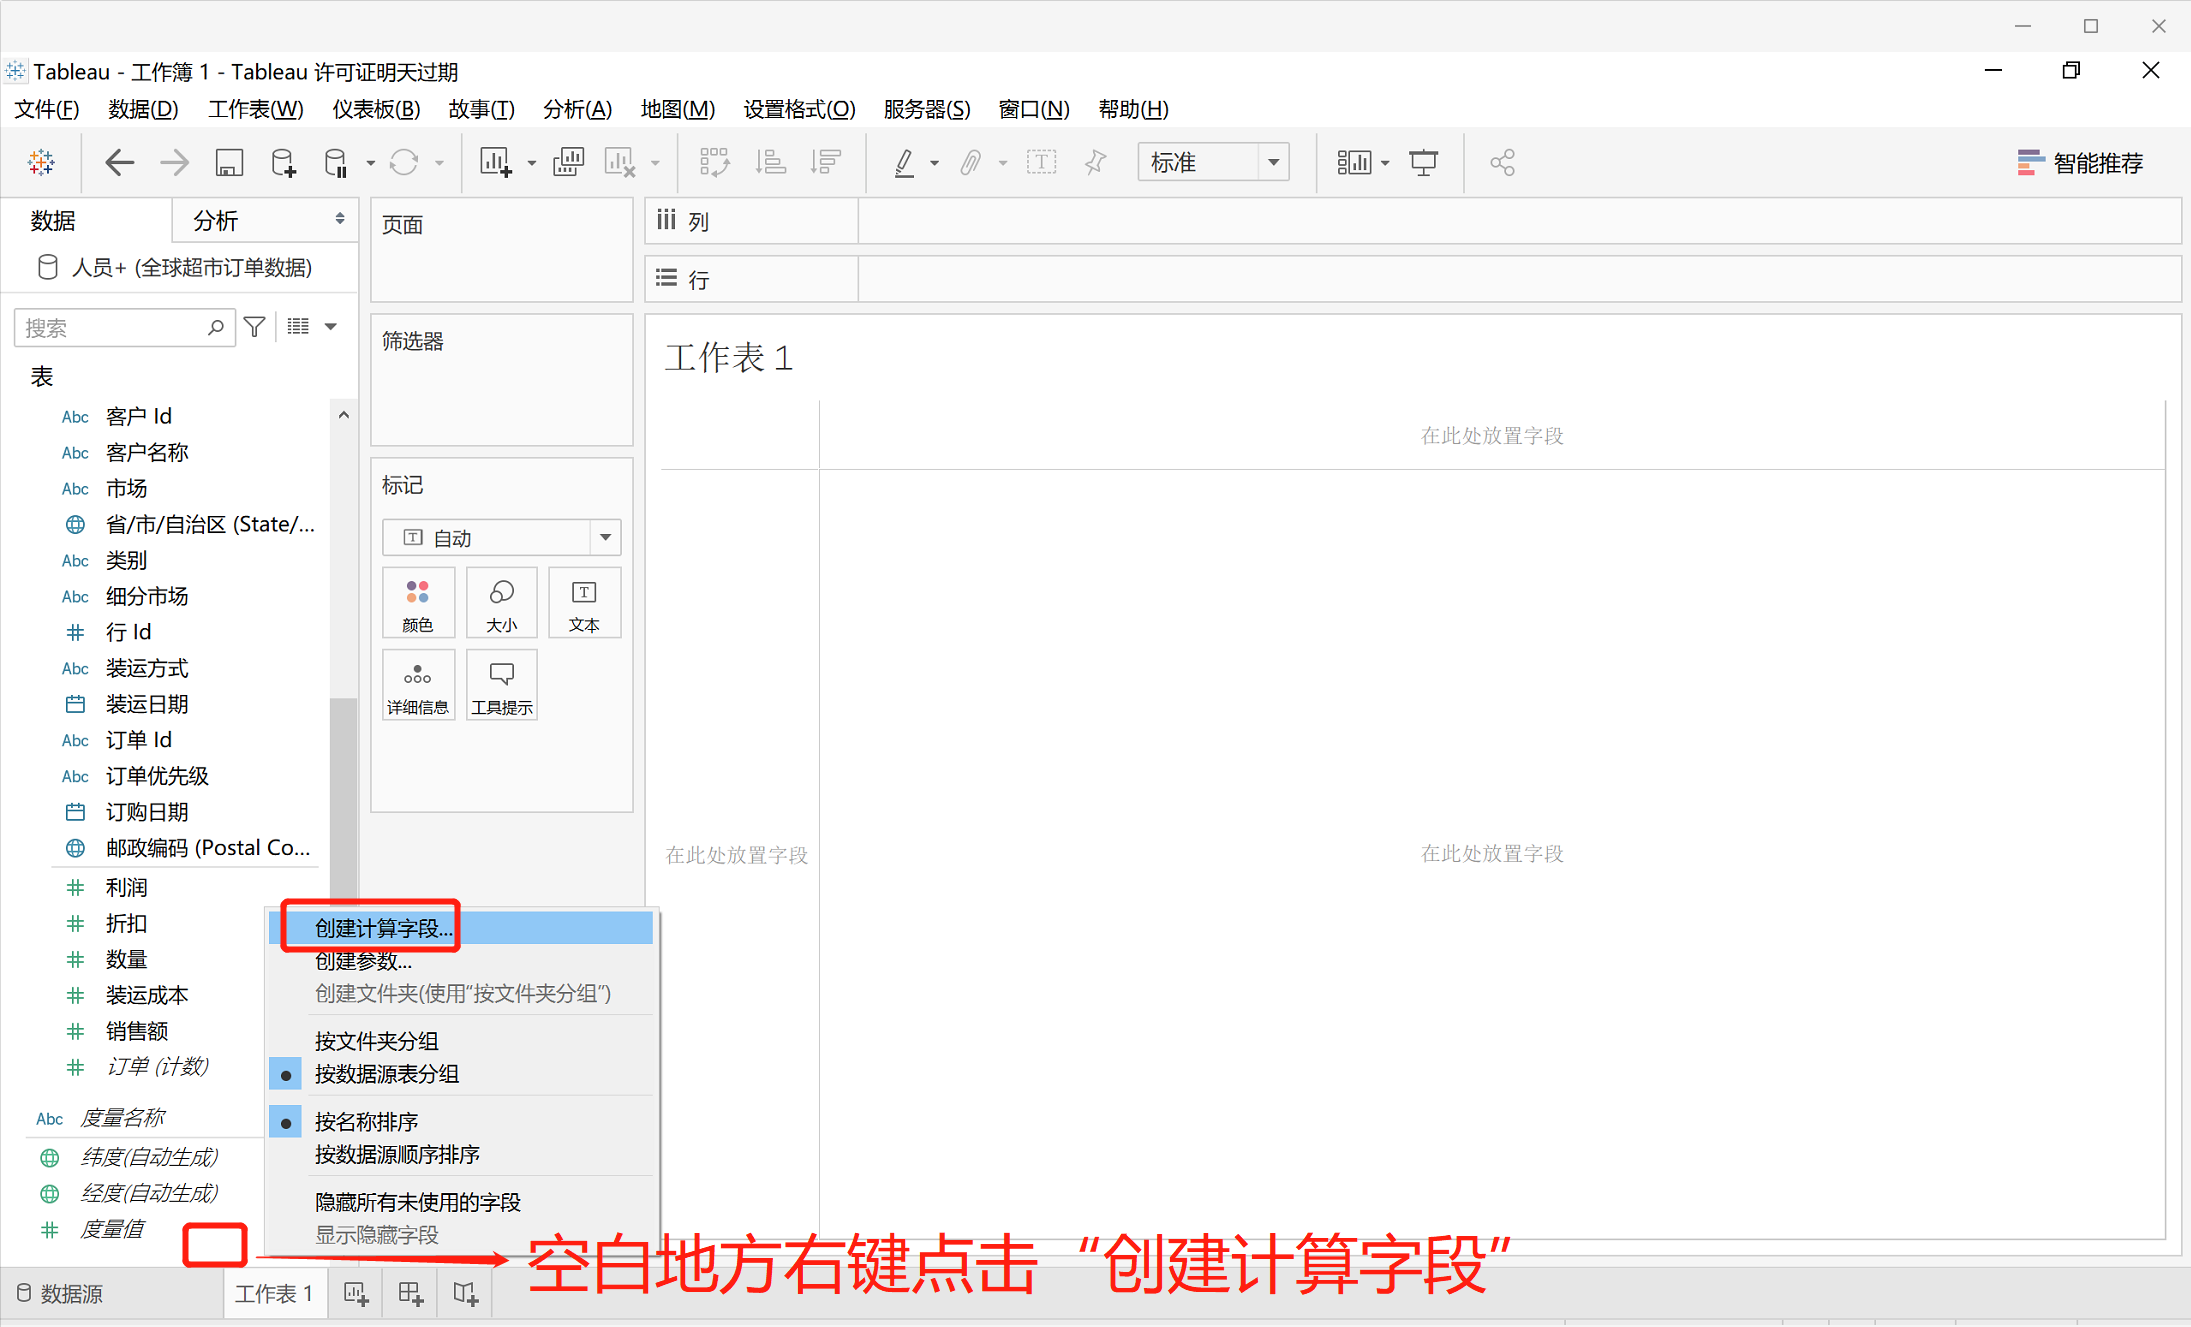
Task: Click the 颜色 color mark button
Action: (x=418, y=603)
